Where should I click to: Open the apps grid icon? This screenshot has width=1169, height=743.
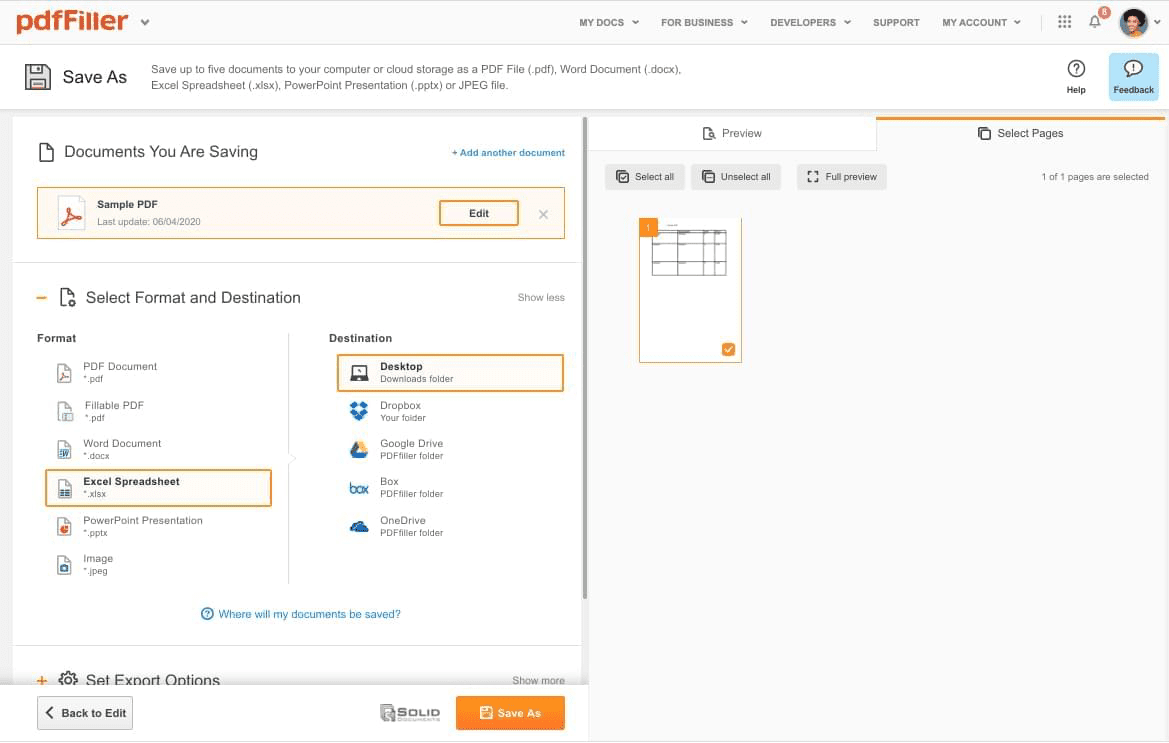pos(1064,22)
